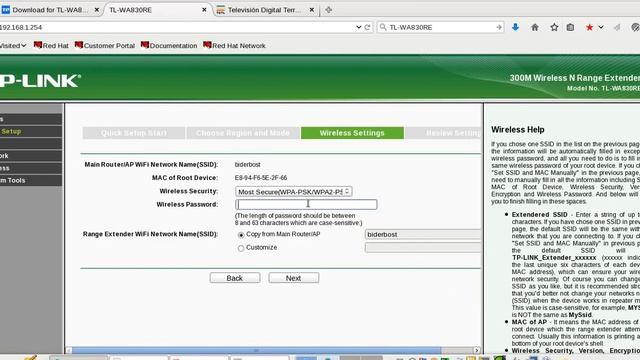Click the Main Router SSID value biderbost
640x360 pixels.
point(247,164)
